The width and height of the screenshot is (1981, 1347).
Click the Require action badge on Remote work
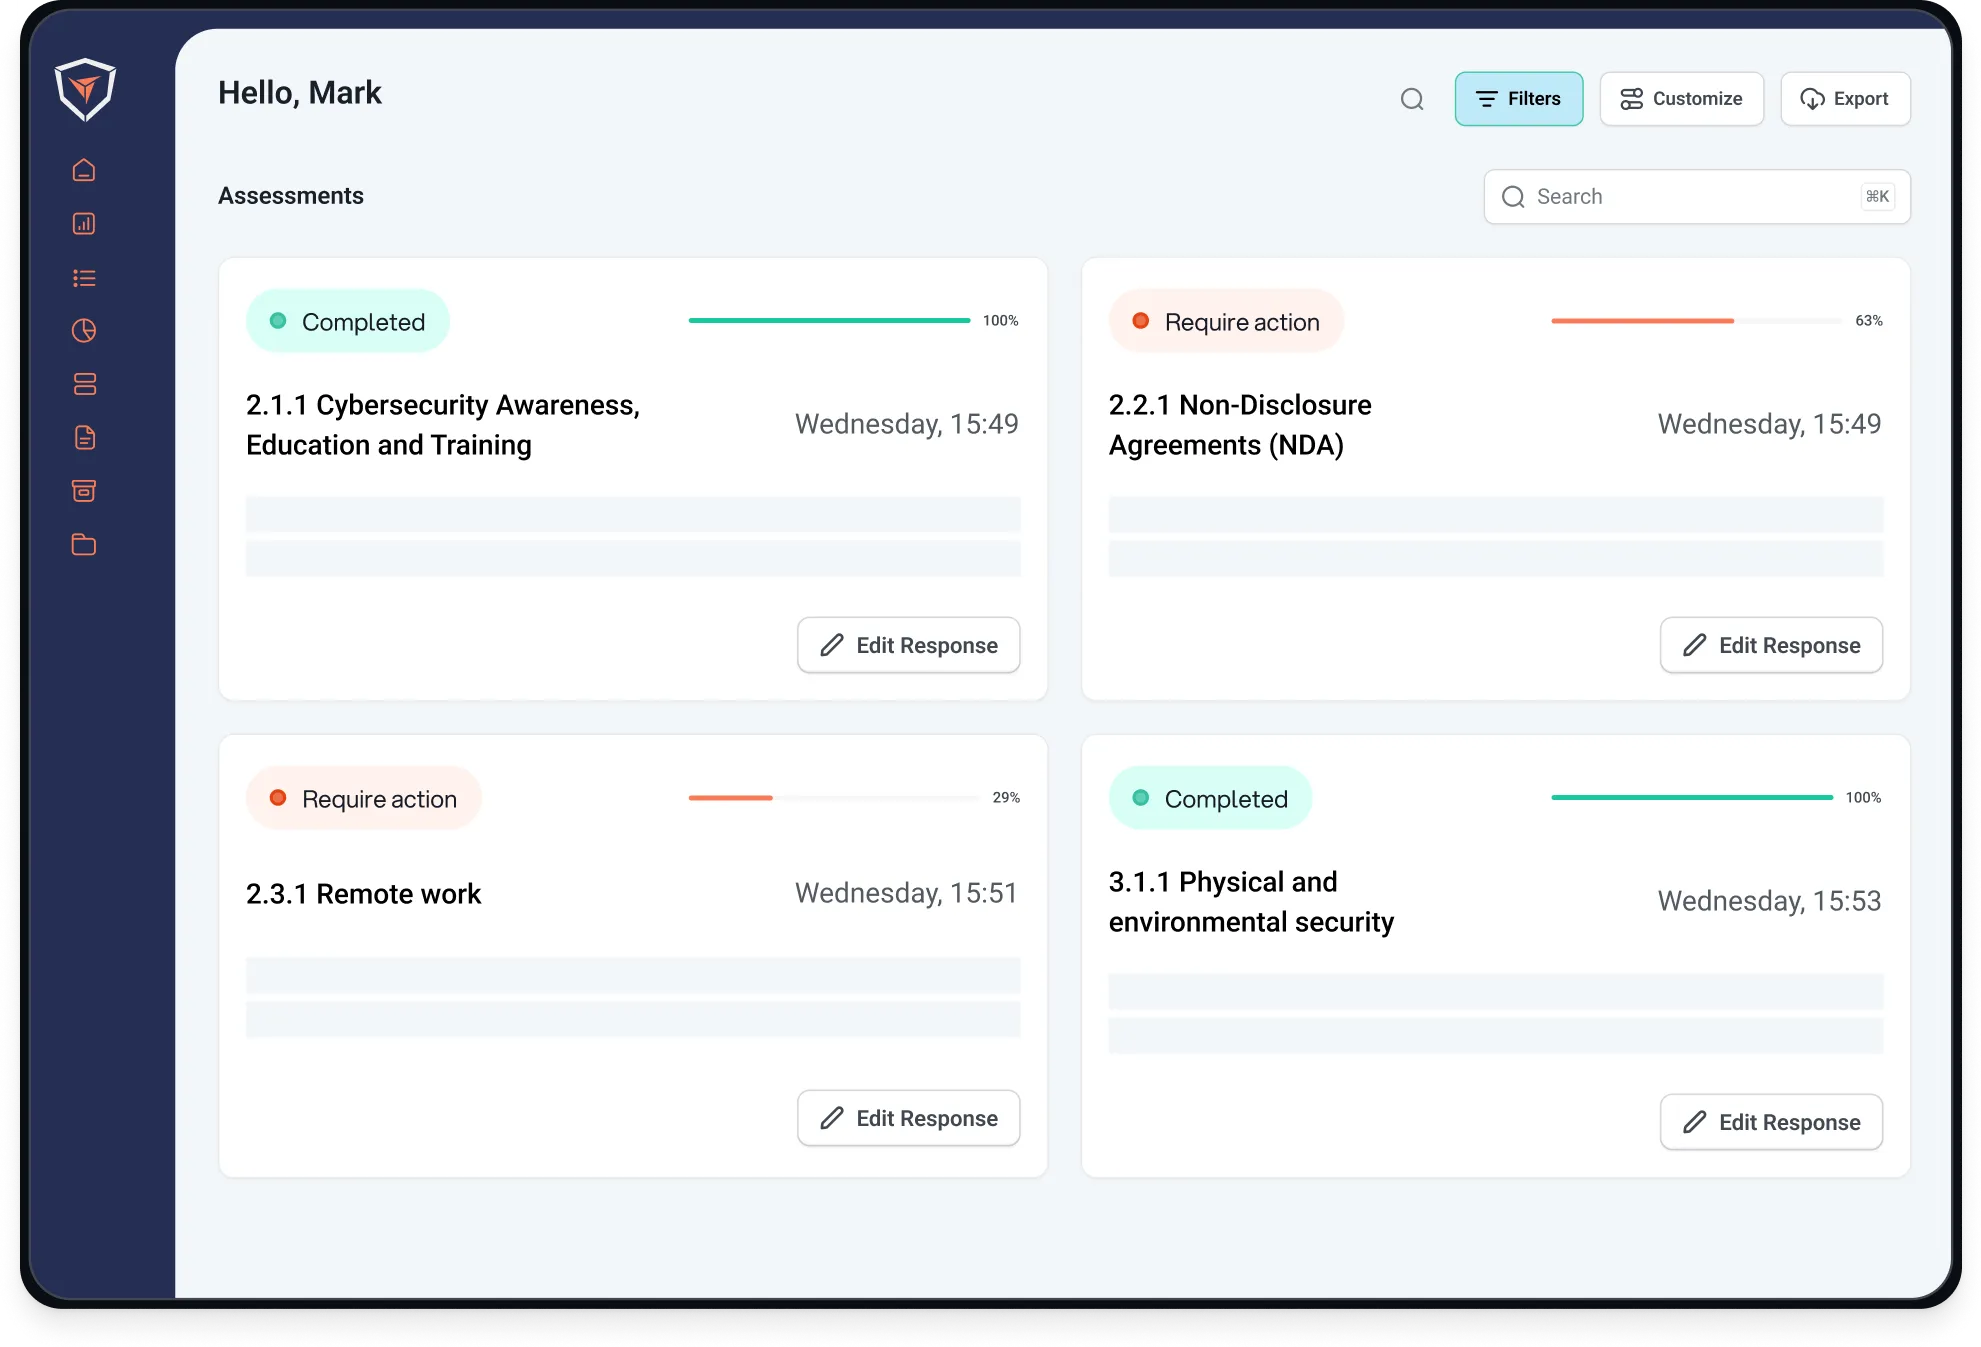tap(363, 797)
